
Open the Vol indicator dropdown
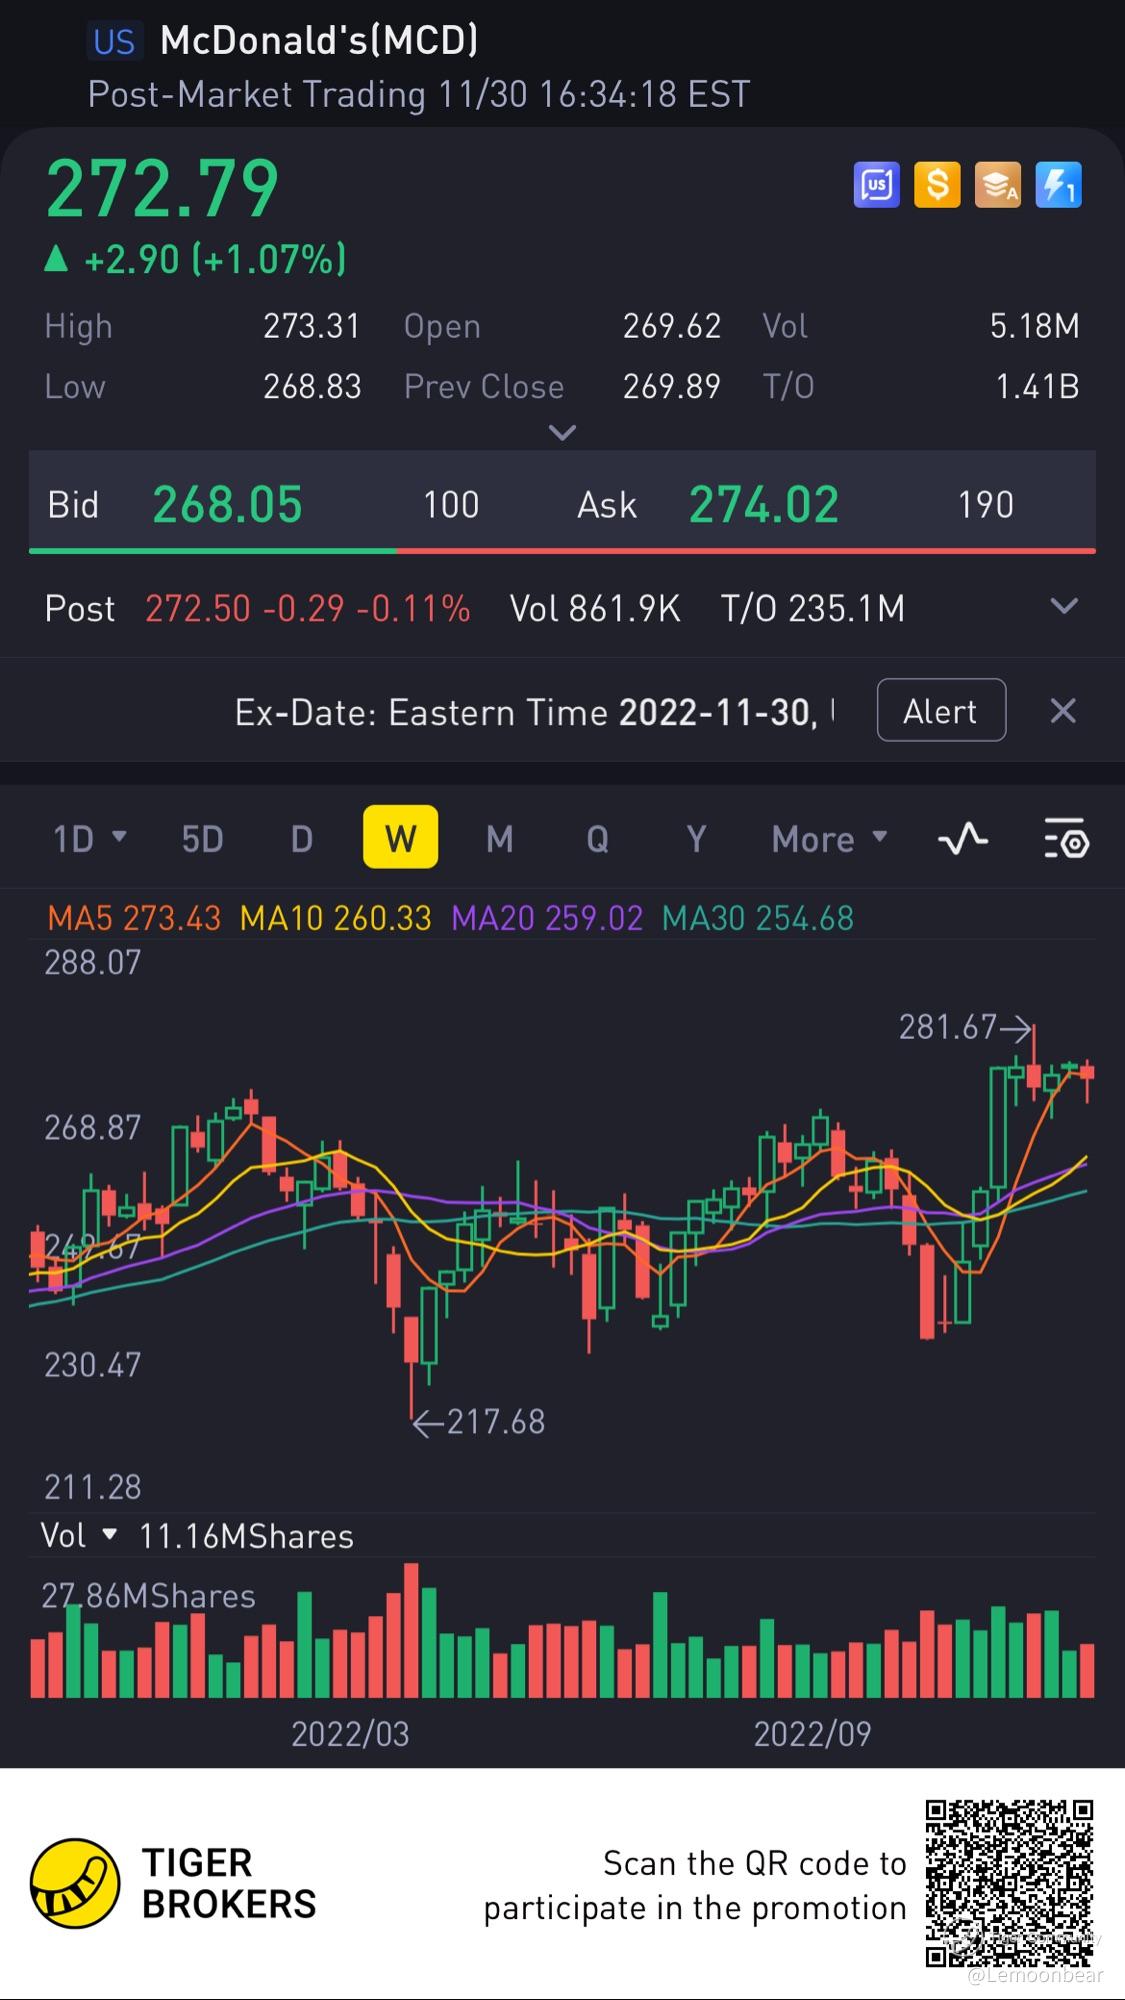tap(79, 1535)
